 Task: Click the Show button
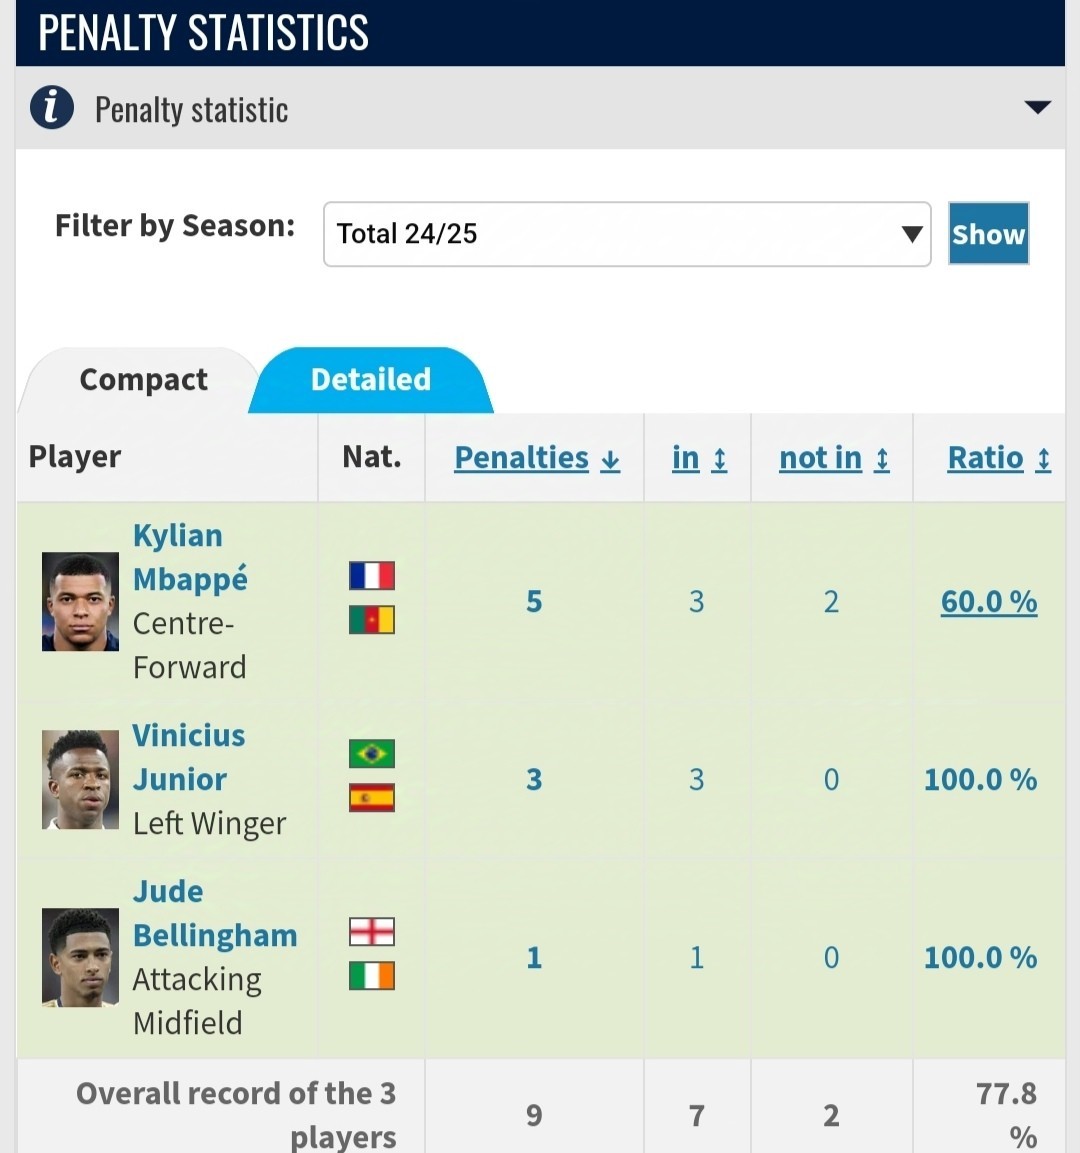(988, 234)
